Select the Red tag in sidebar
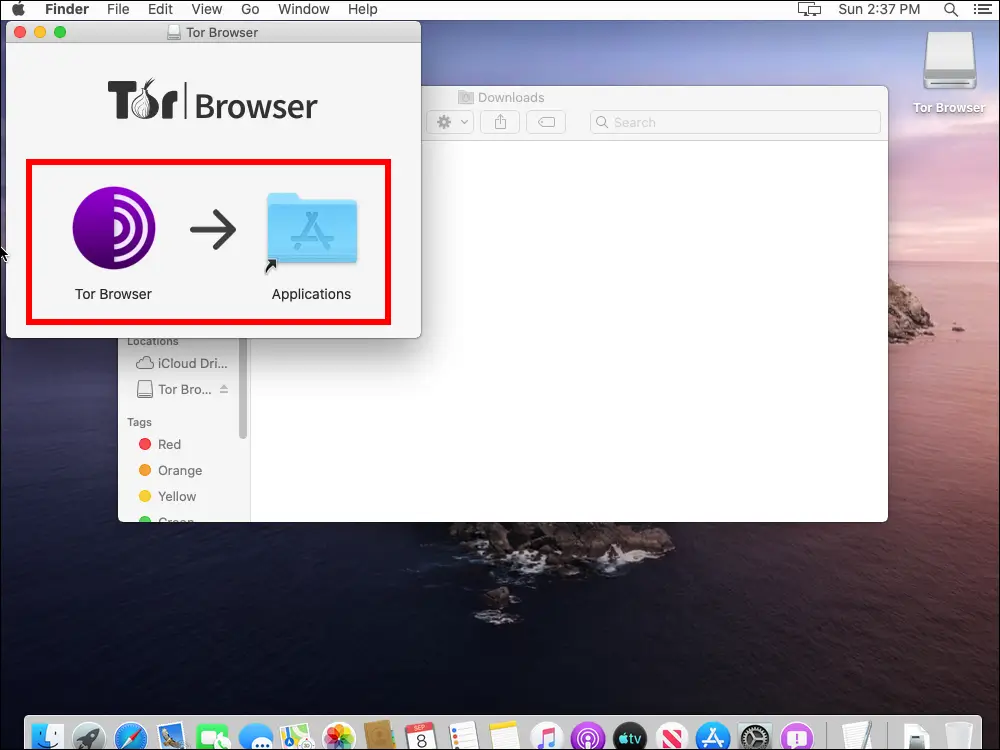 tap(160, 444)
